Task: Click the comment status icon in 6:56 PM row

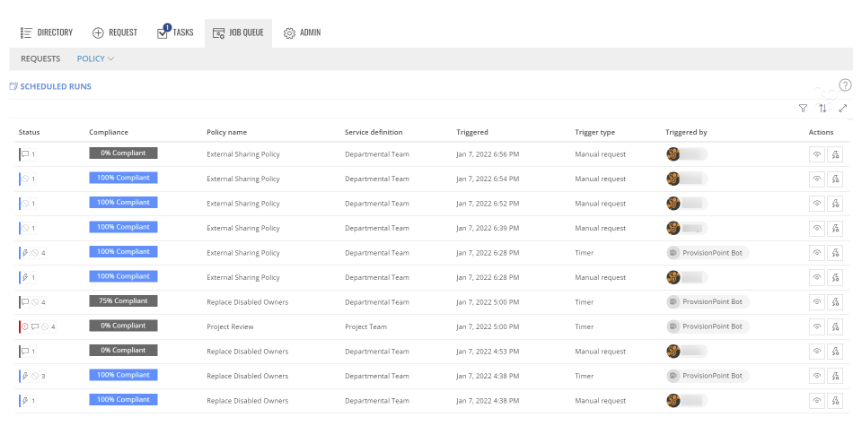Action: point(25,154)
